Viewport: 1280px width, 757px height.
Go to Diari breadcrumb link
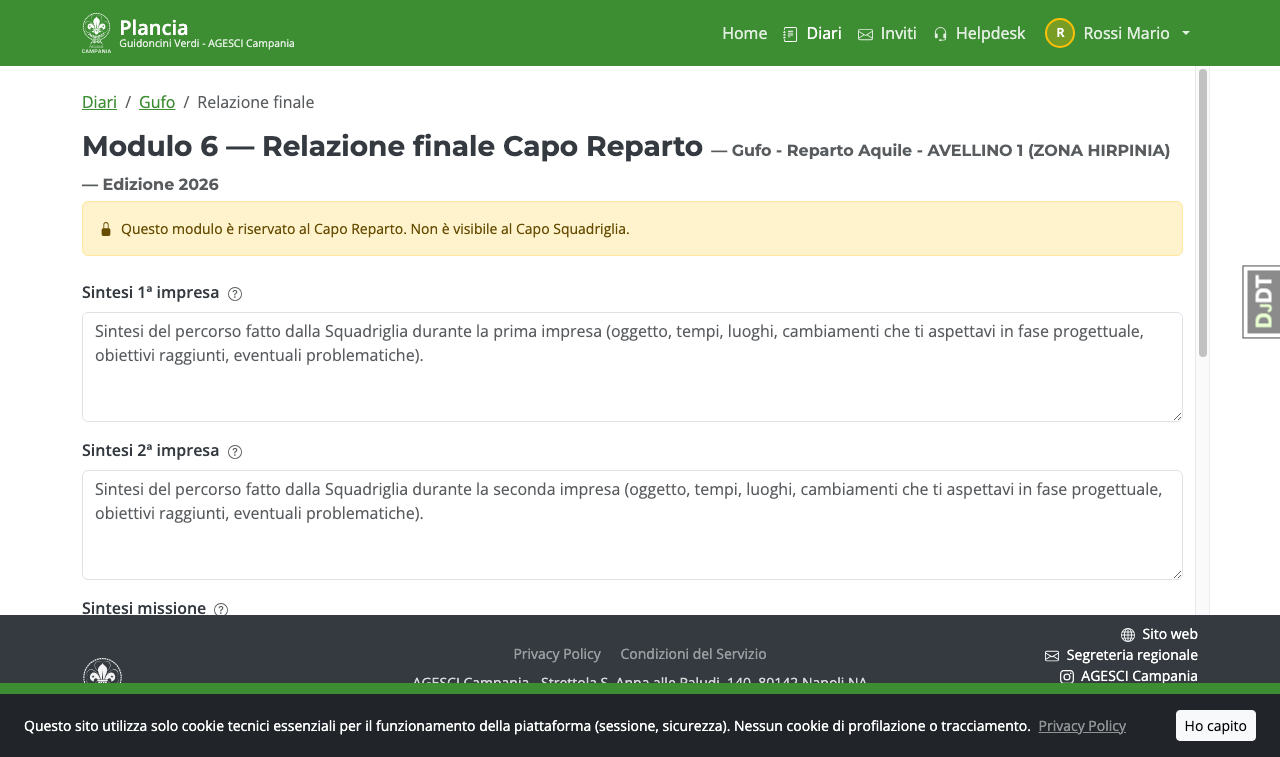[x=99, y=102]
